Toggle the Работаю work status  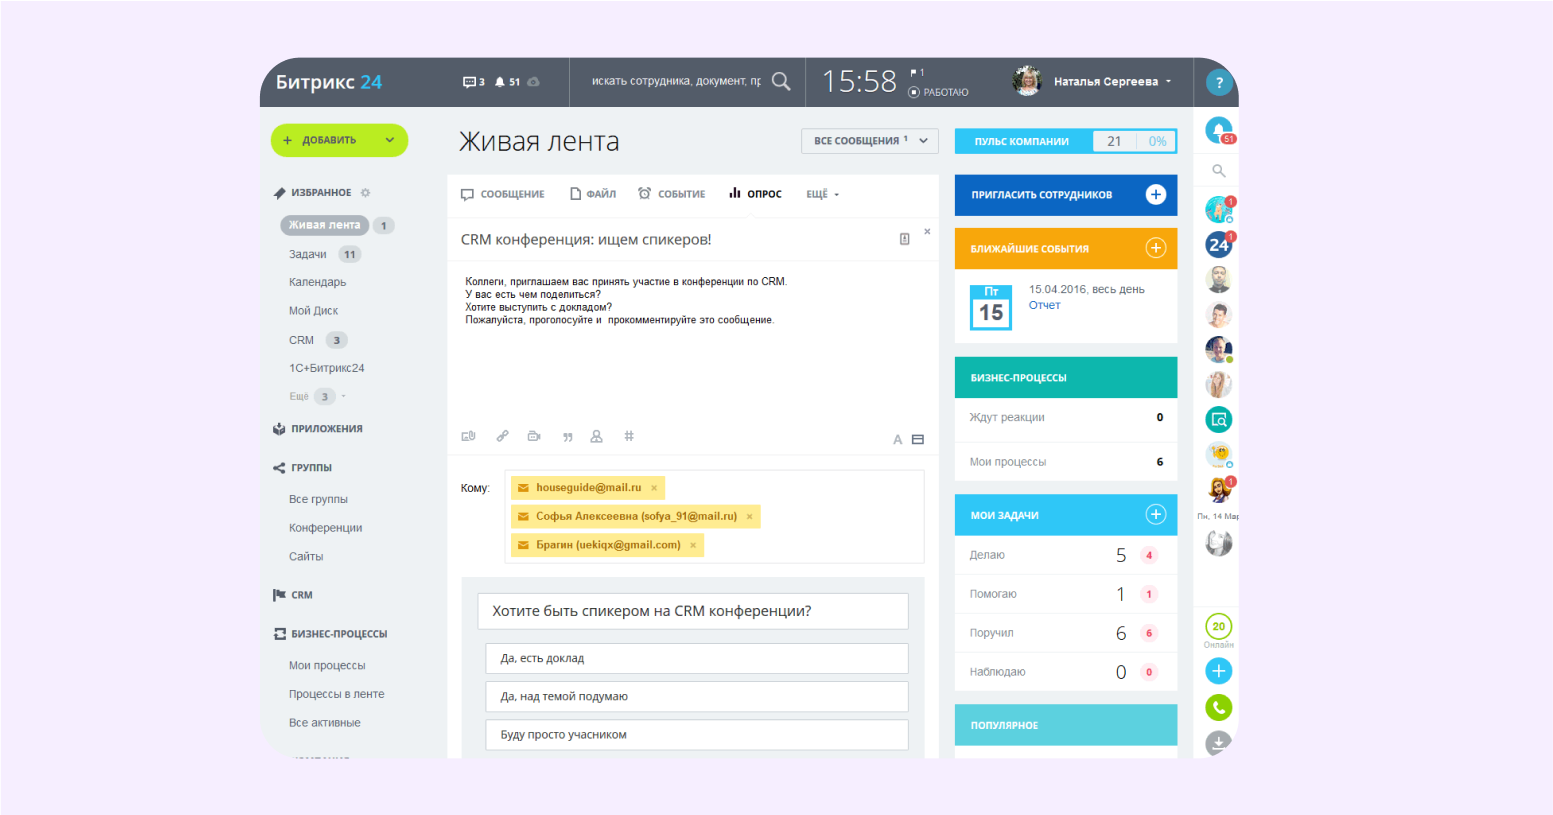tap(938, 92)
